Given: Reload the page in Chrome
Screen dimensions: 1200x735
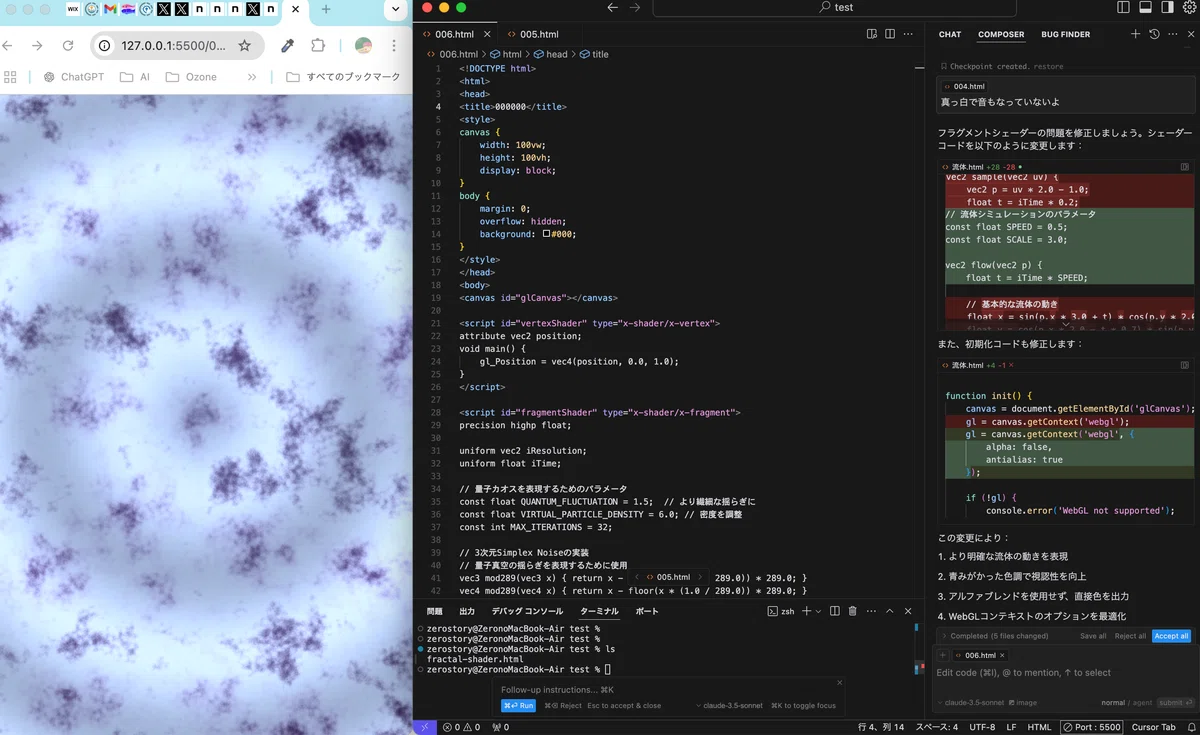Looking at the screenshot, I should 68,45.
